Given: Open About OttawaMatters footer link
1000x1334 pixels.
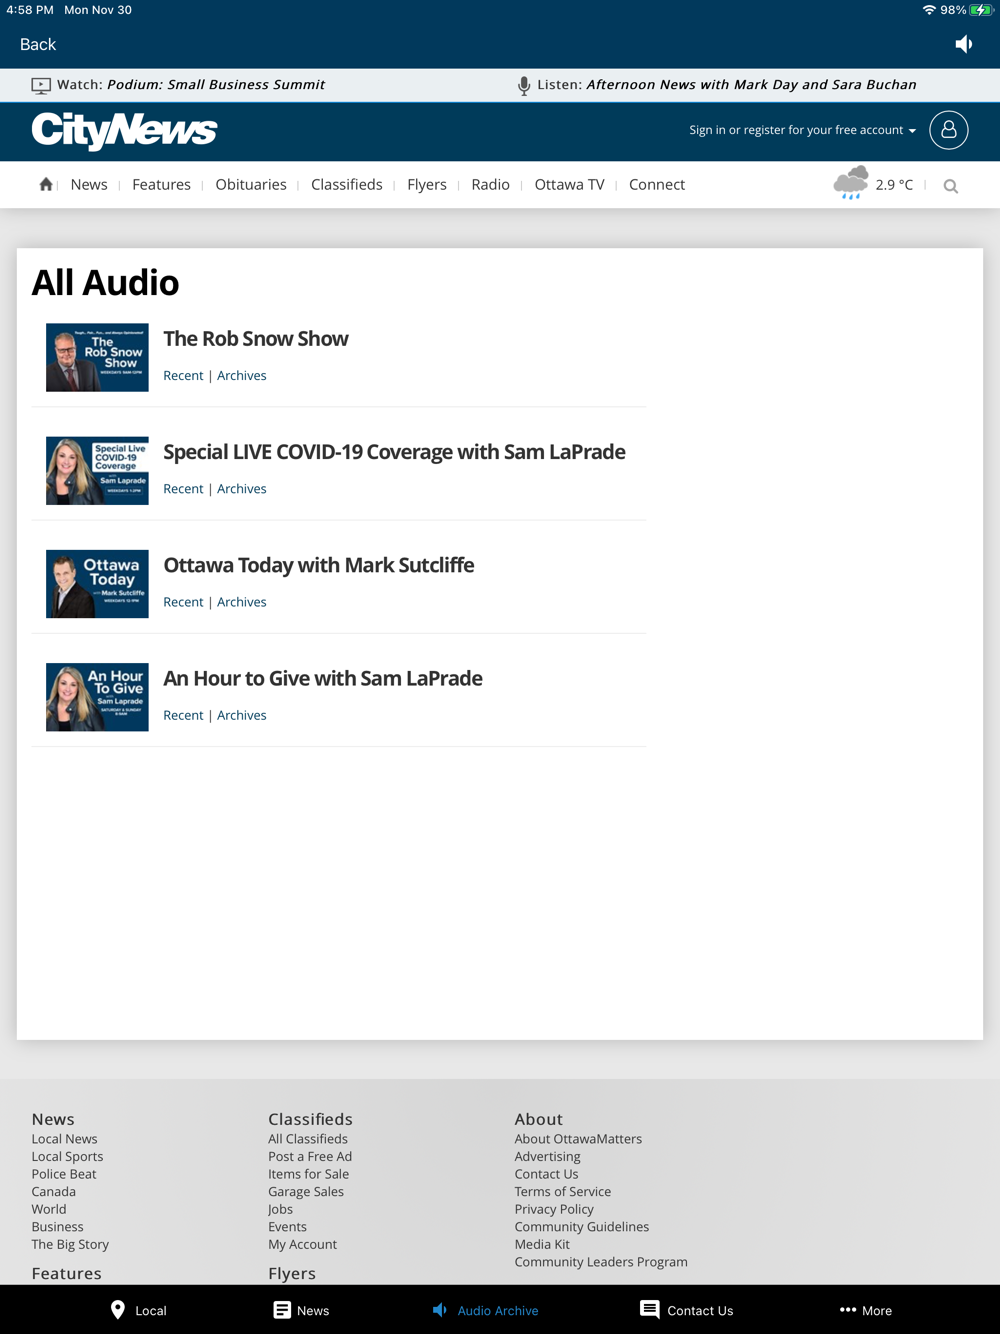Looking at the screenshot, I should (578, 1139).
